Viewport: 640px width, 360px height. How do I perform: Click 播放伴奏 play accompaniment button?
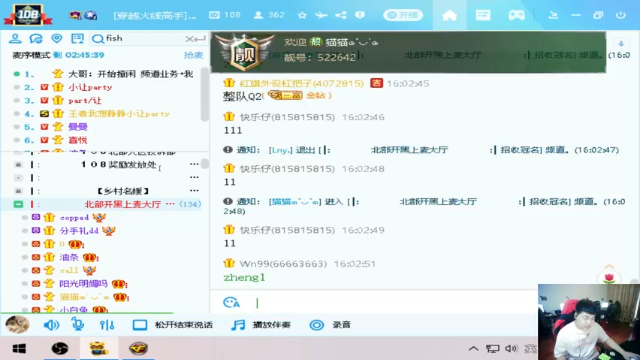[260, 325]
